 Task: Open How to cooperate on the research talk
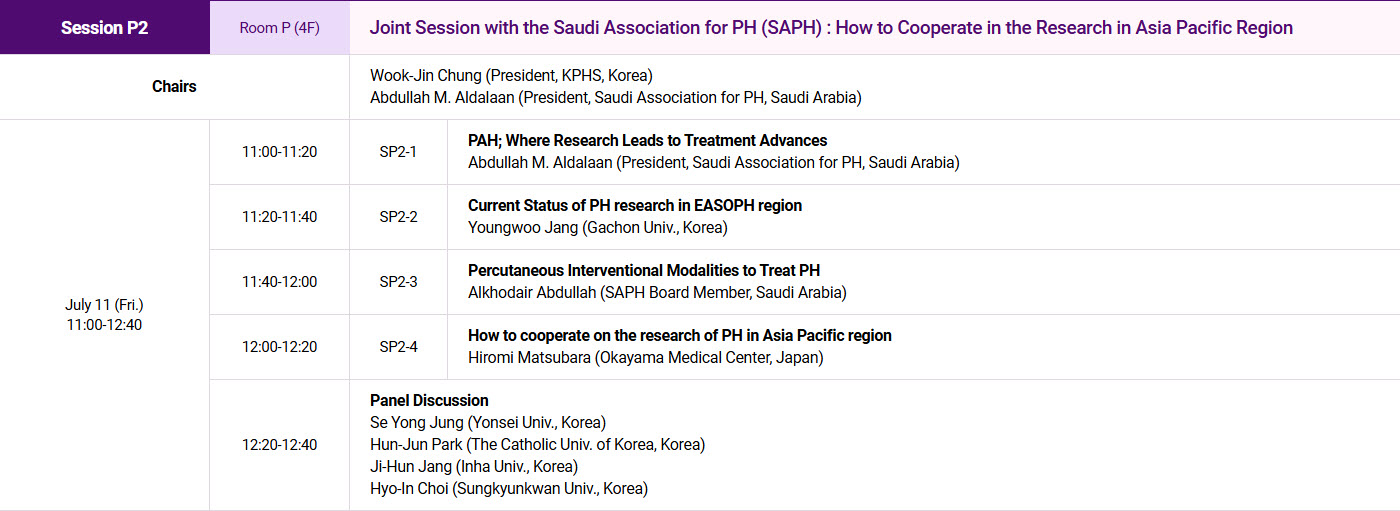679,336
